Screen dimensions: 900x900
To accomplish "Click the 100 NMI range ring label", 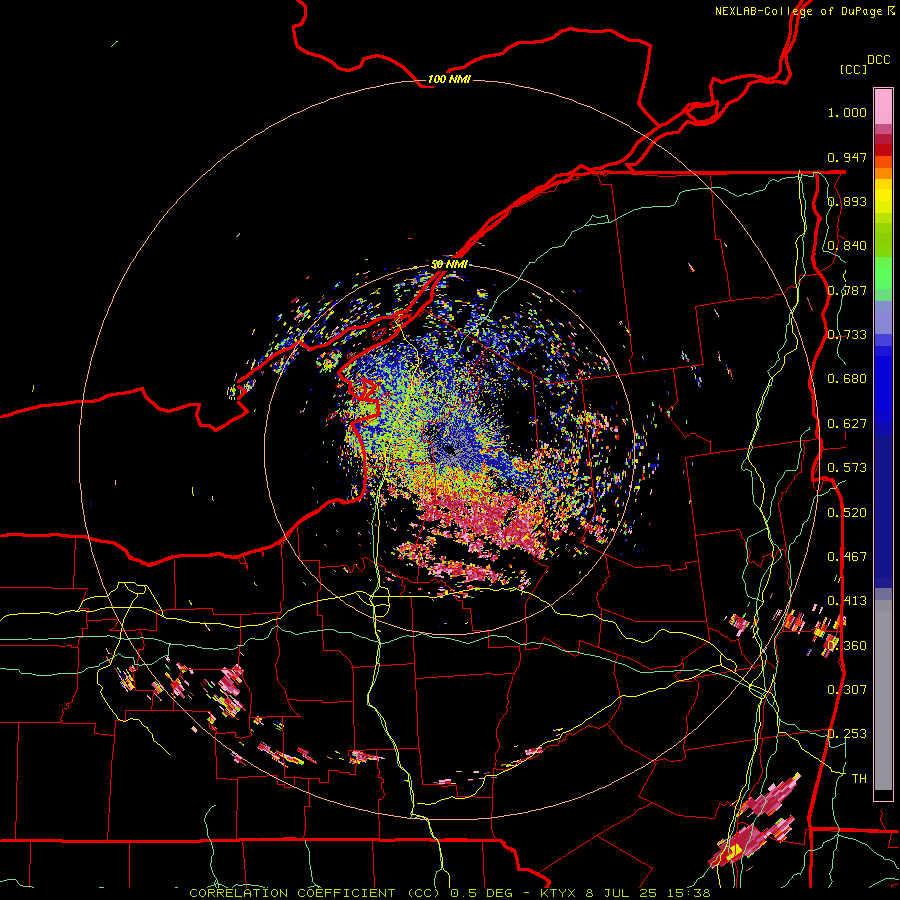I will tap(449, 79).
